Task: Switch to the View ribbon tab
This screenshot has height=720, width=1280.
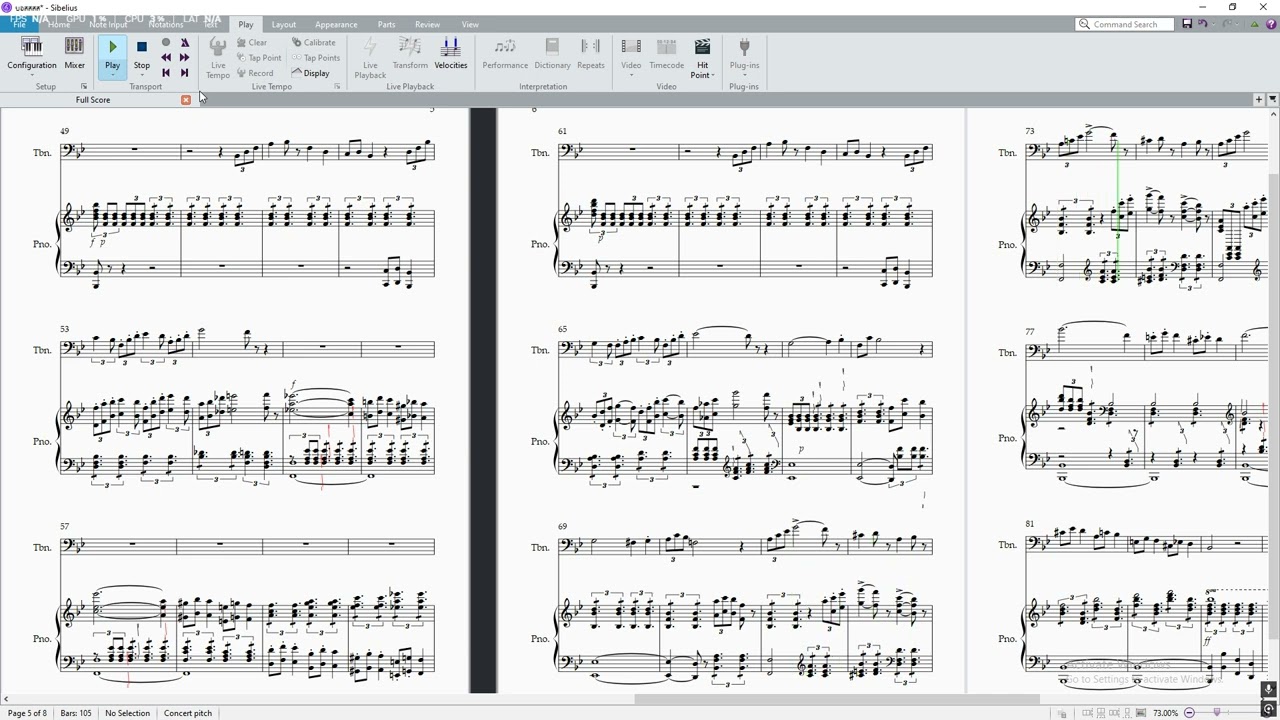Action: coord(470,24)
